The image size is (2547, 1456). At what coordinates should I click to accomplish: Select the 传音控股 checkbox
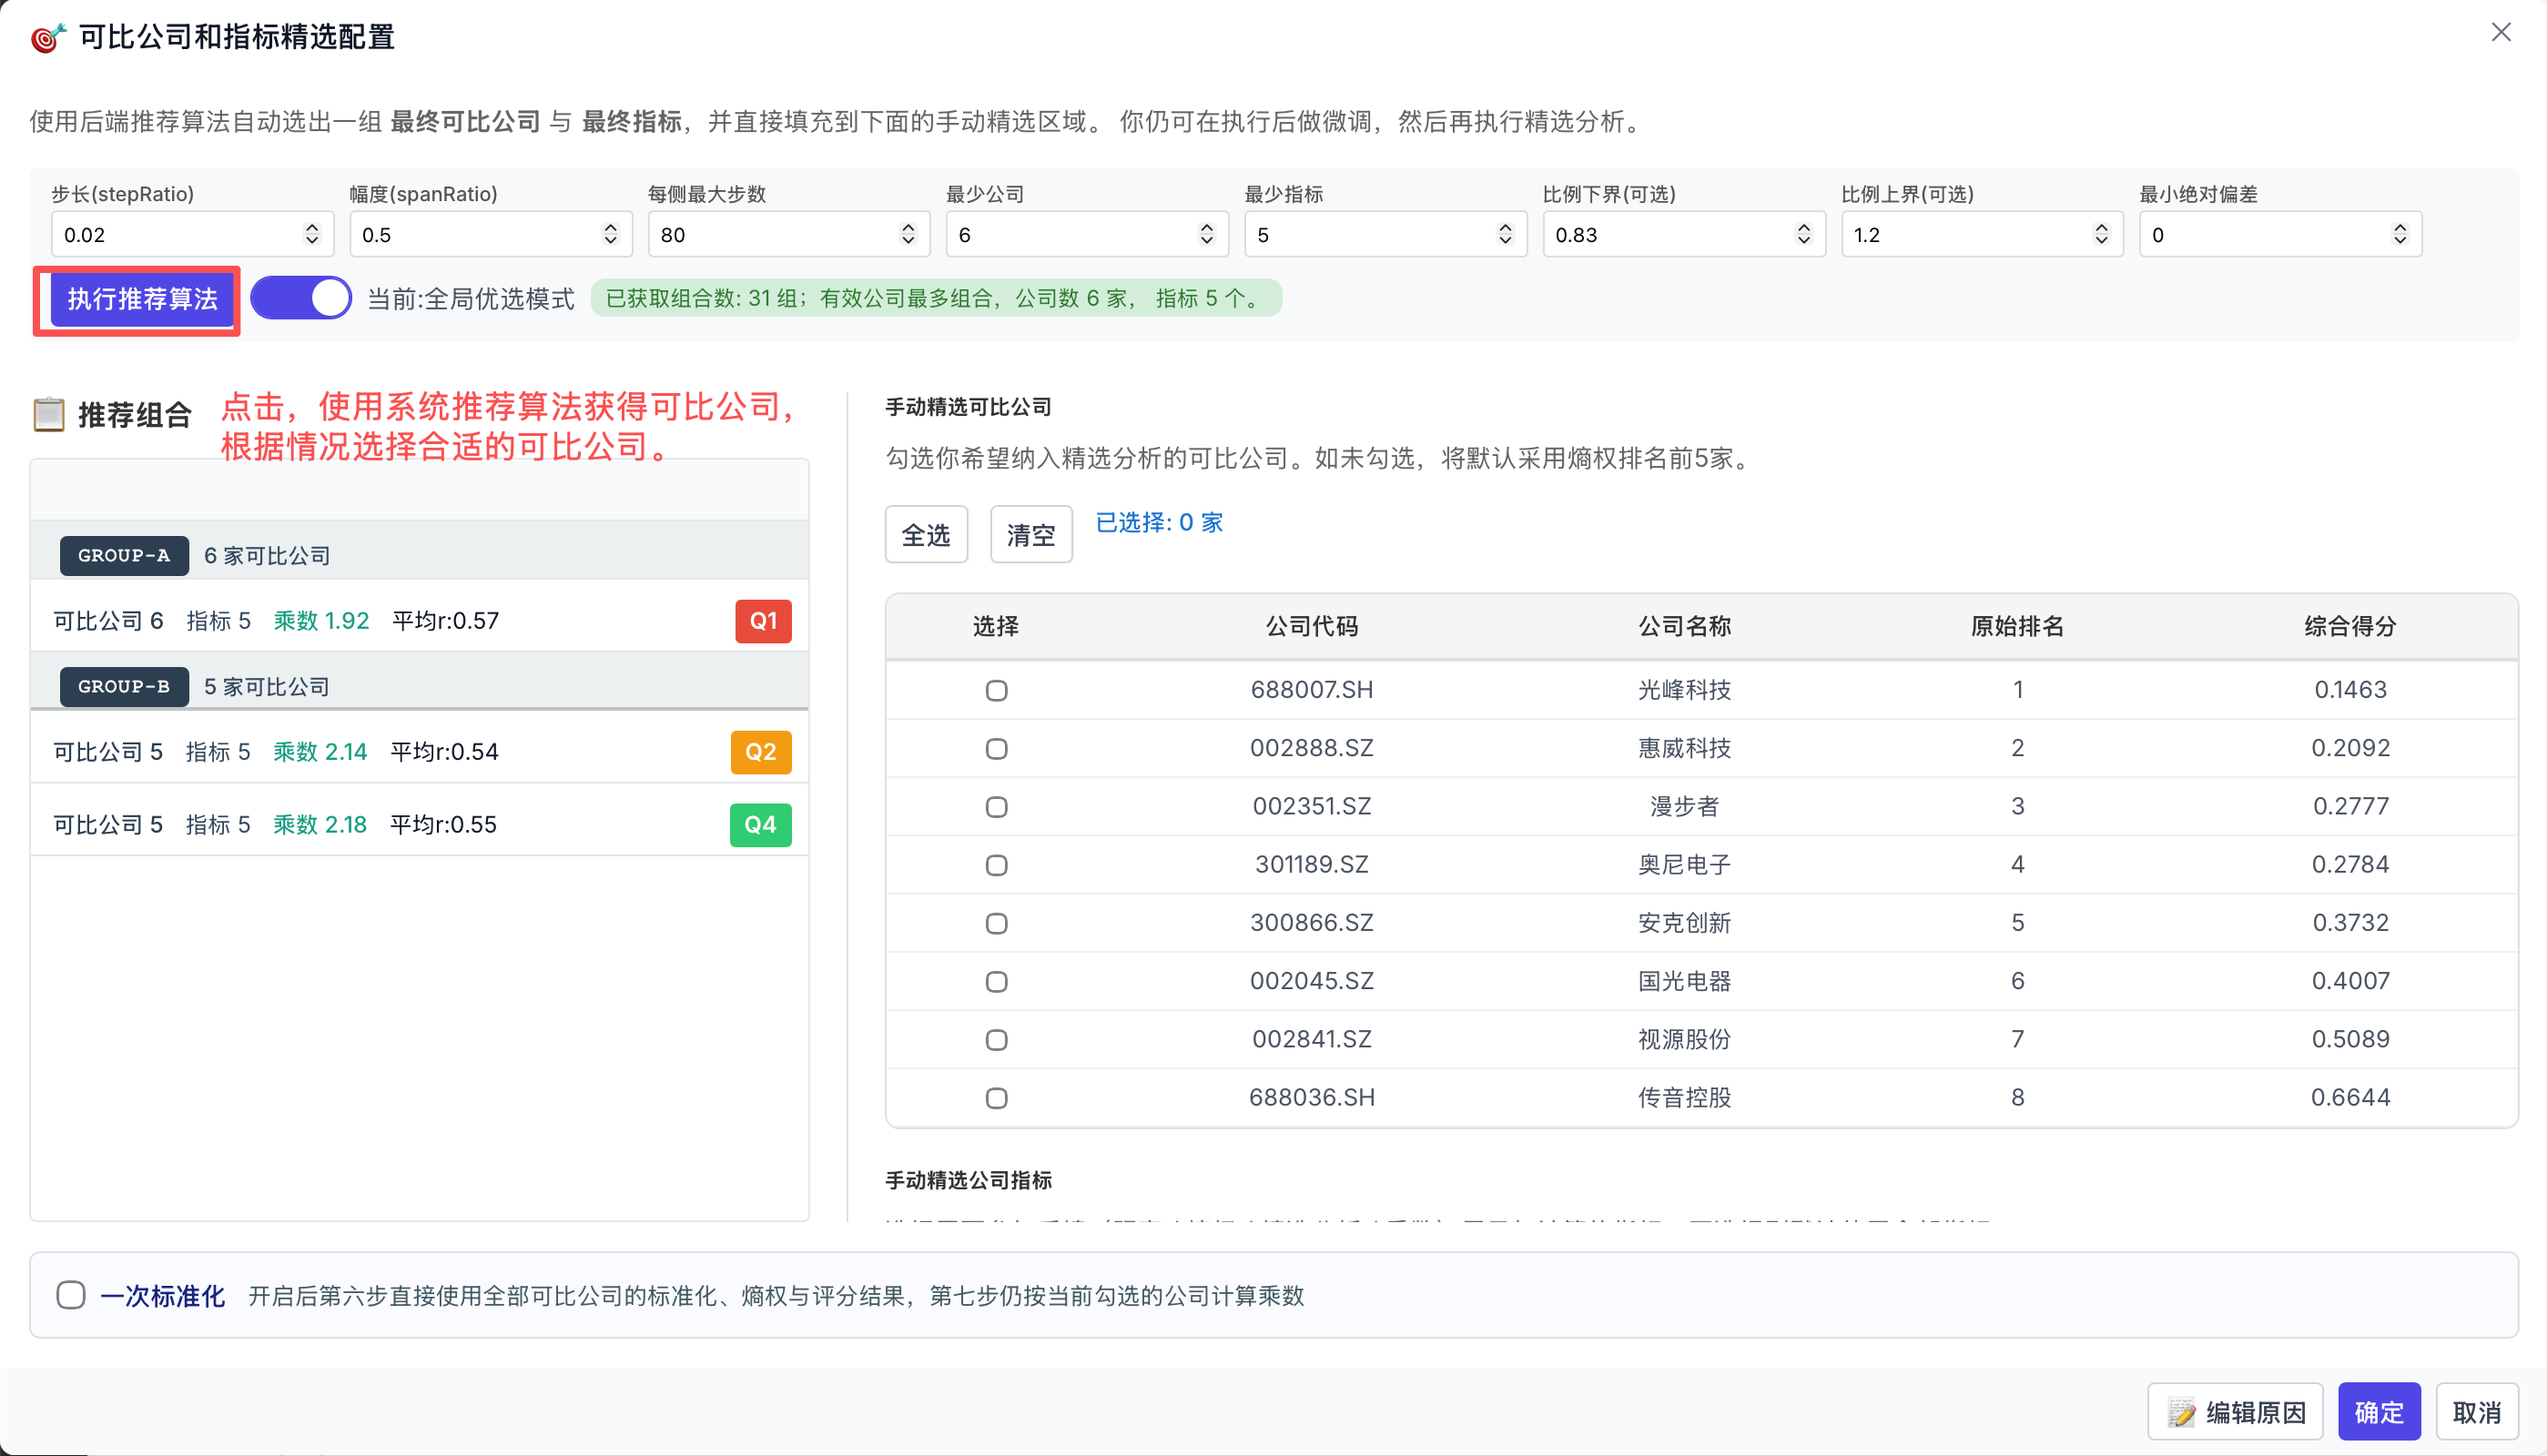click(996, 1098)
